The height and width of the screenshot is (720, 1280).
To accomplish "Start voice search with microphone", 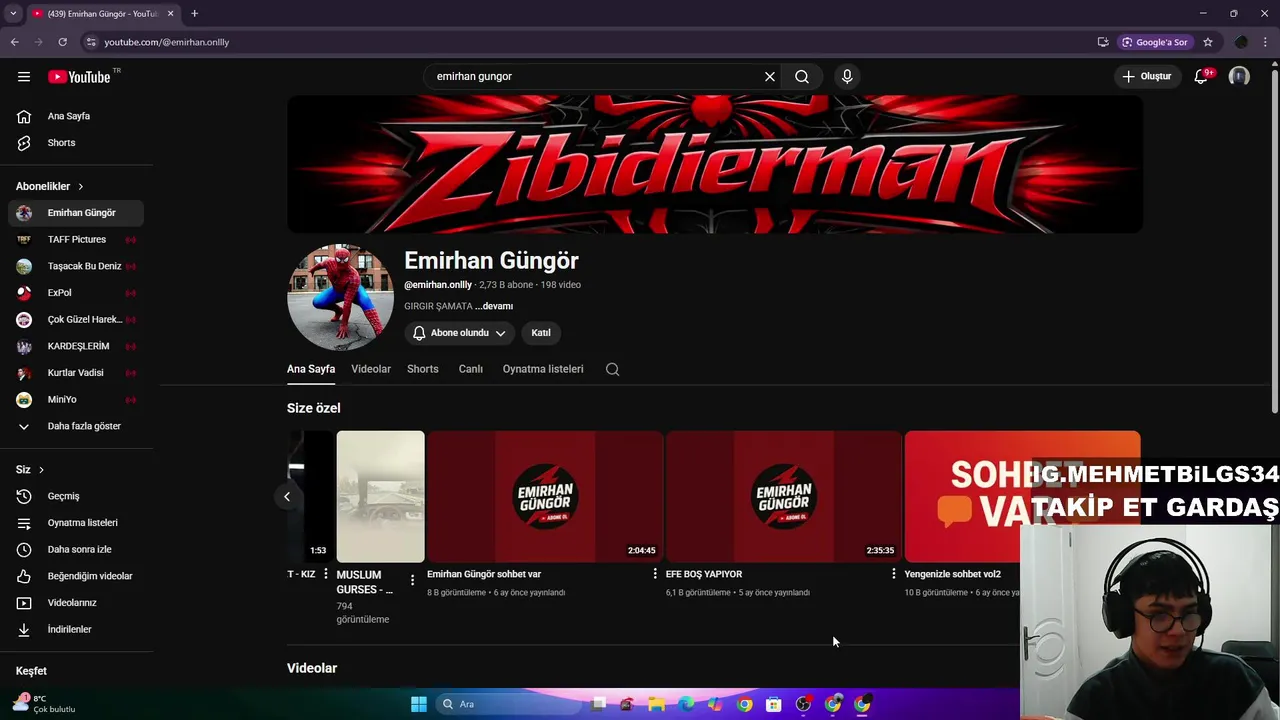I will (x=847, y=77).
